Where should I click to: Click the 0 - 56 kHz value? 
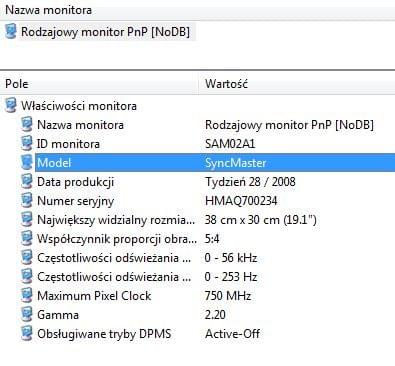coord(231,258)
